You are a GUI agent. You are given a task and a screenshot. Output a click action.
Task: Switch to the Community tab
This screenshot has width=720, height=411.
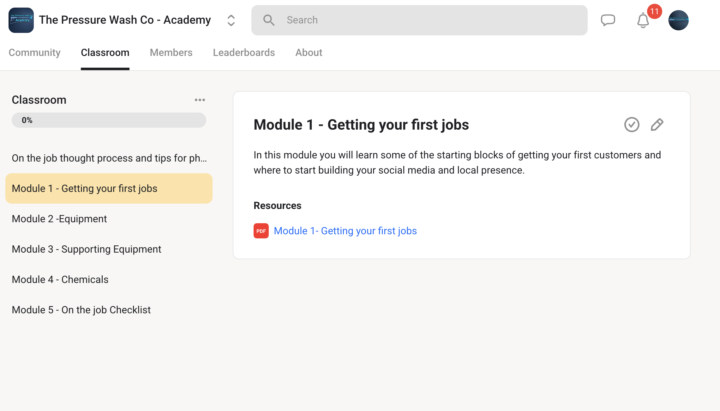point(34,53)
